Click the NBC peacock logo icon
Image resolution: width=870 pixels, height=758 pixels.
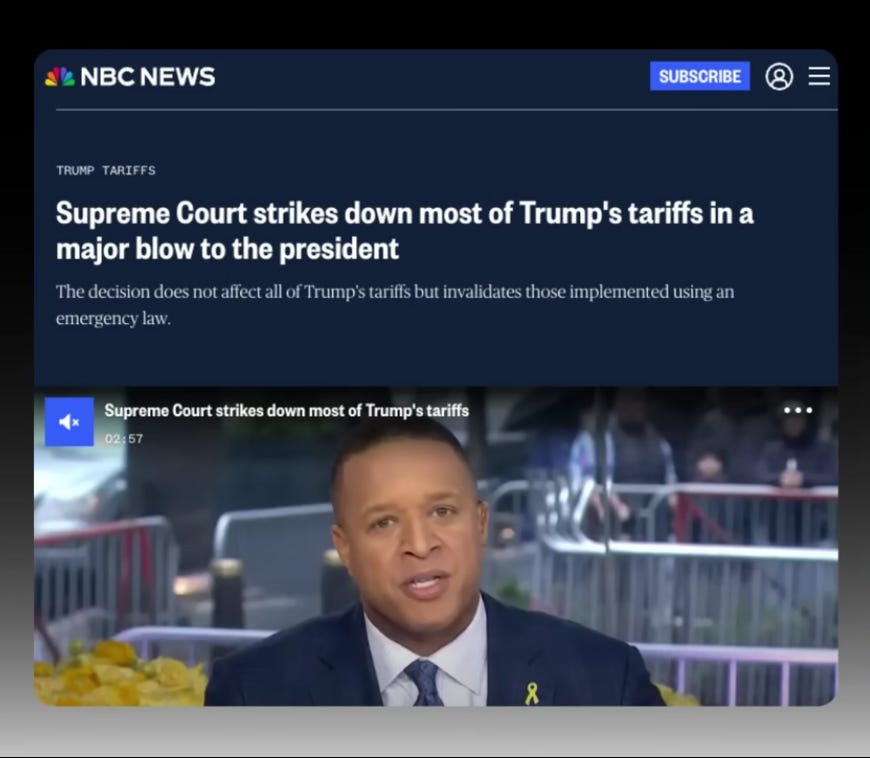click(x=60, y=77)
